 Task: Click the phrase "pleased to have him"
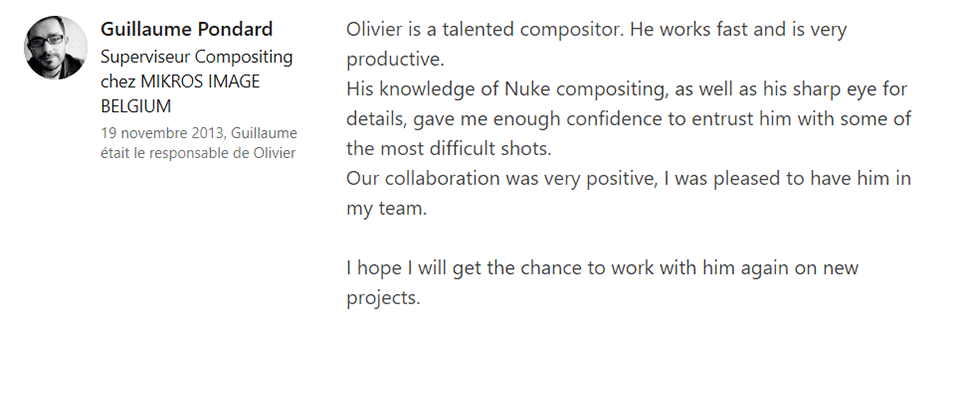(x=793, y=179)
